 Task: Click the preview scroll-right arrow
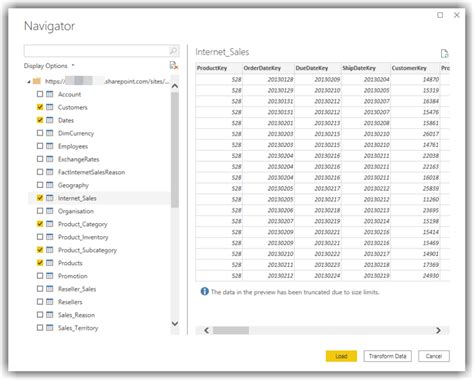(x=438, y=330)
